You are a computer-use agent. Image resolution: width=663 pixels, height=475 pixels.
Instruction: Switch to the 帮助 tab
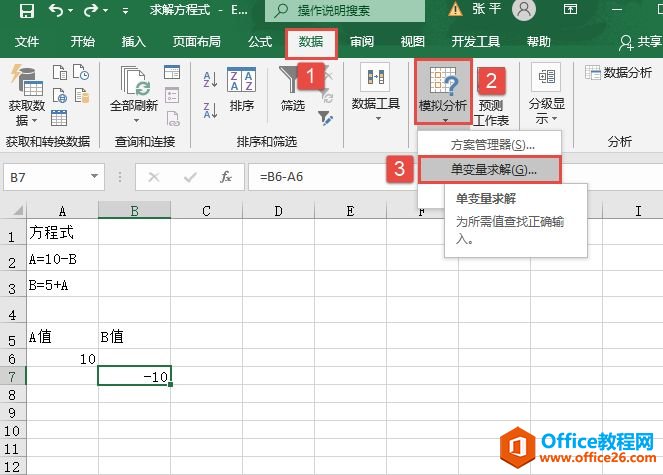click(539, 41)
